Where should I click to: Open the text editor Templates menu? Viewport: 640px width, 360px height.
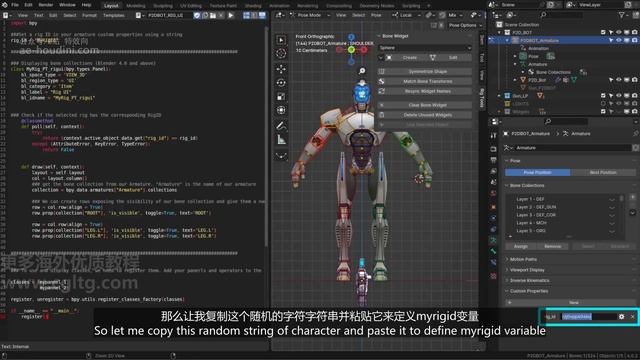tap(114, 15)
